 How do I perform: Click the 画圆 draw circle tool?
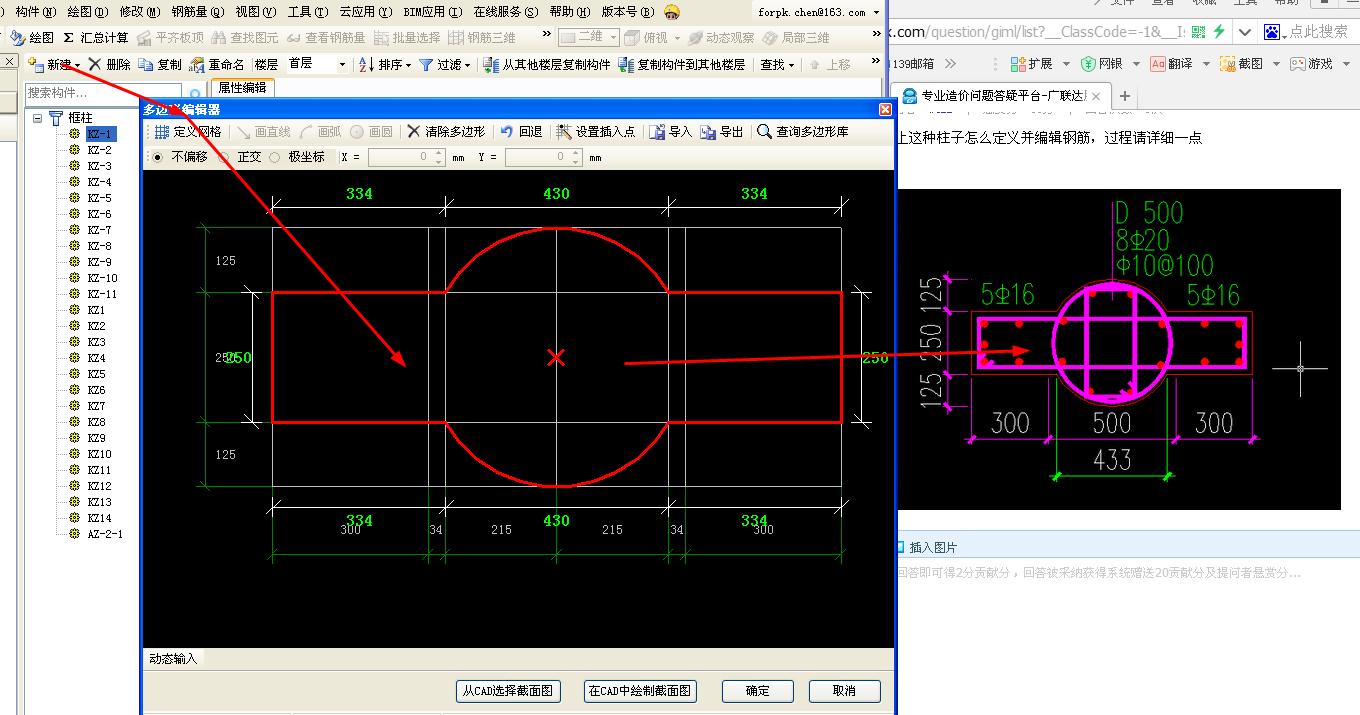[x=371, y=132]
